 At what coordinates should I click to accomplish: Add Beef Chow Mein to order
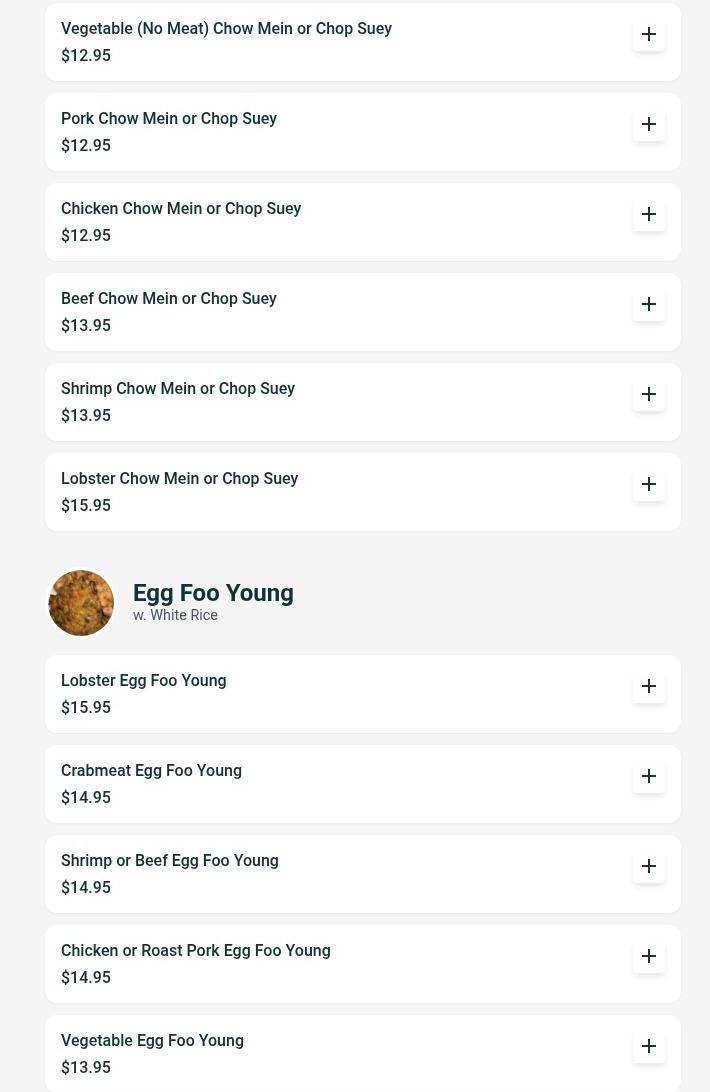coord(649,304)
